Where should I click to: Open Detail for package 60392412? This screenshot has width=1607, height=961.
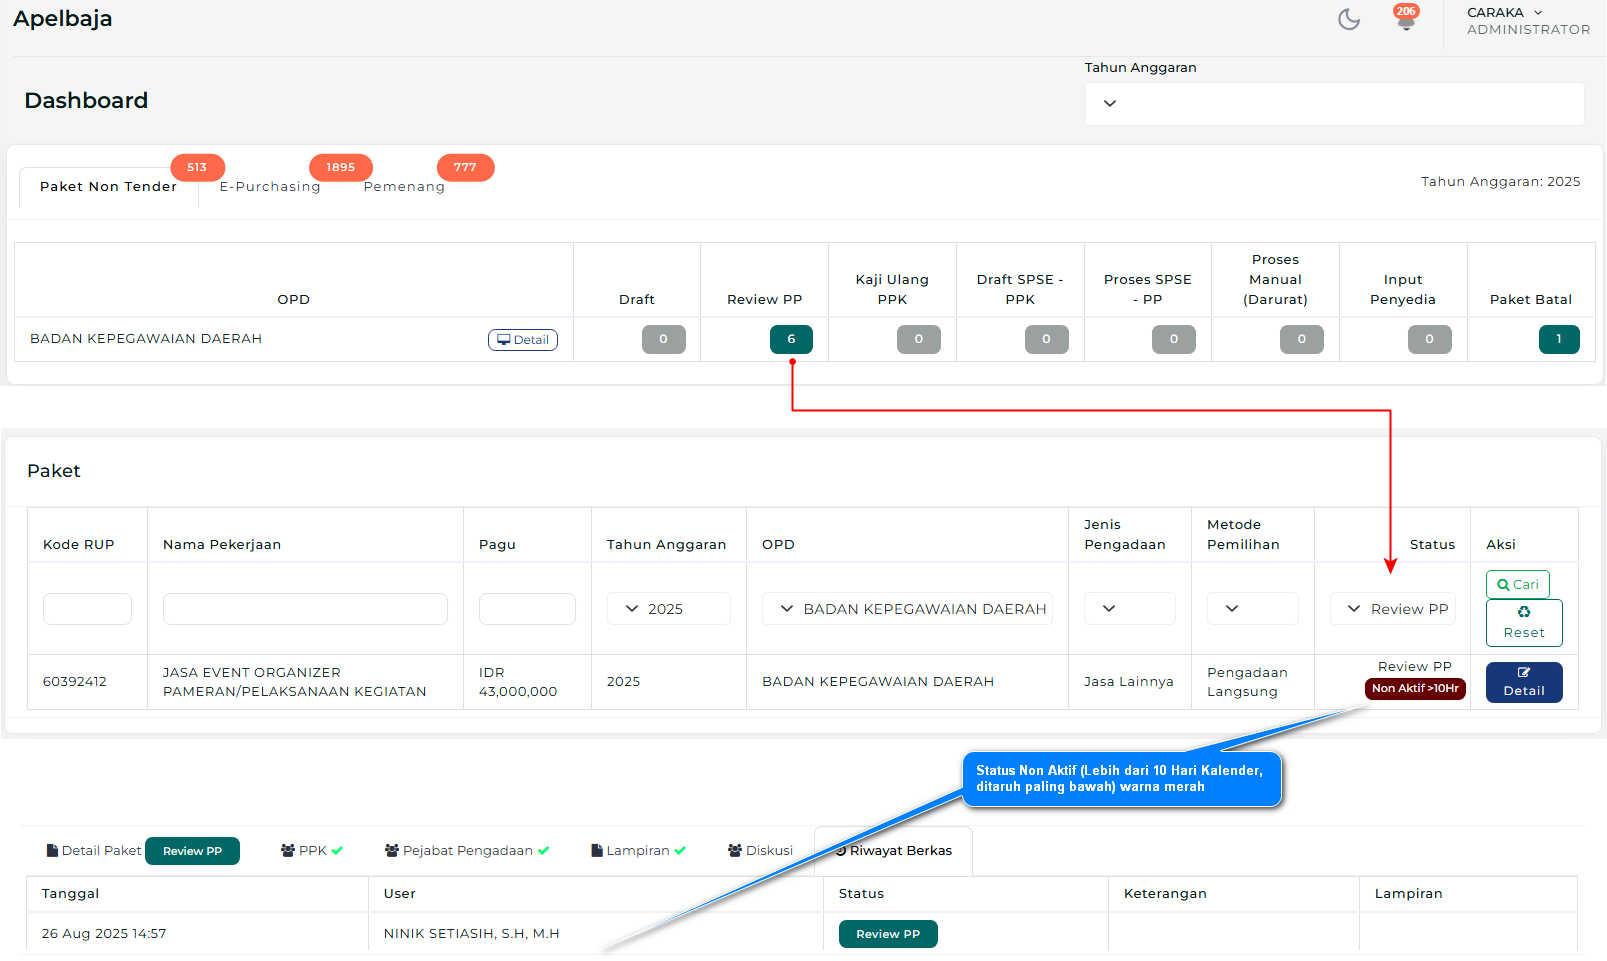click(1523, 682)
